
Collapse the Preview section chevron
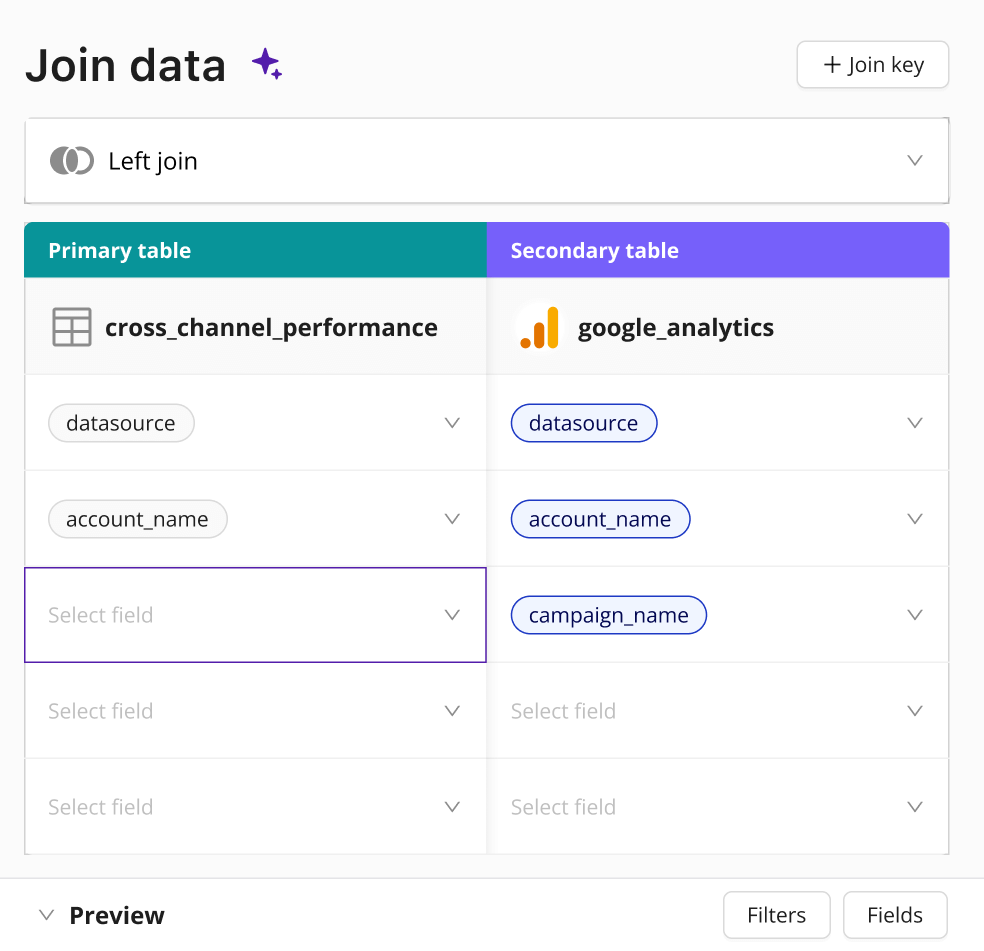(x=46, y=915)
